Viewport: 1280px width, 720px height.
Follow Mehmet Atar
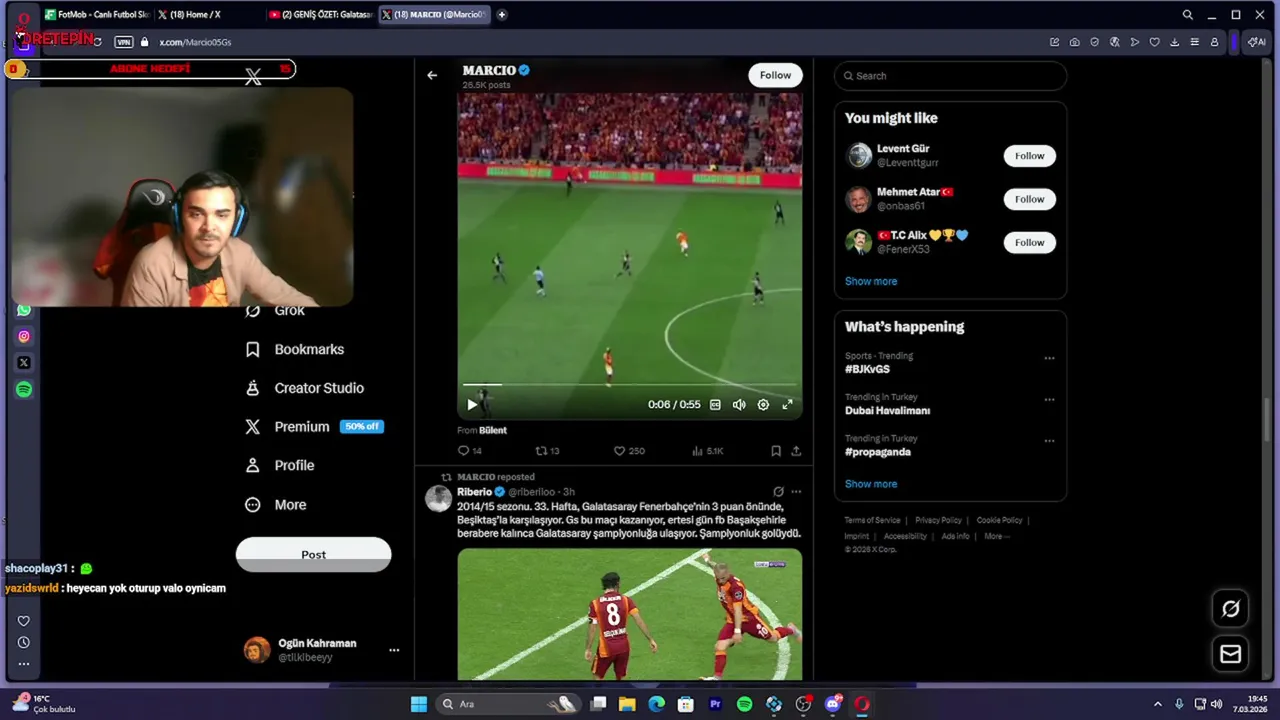coord(1029,199)
